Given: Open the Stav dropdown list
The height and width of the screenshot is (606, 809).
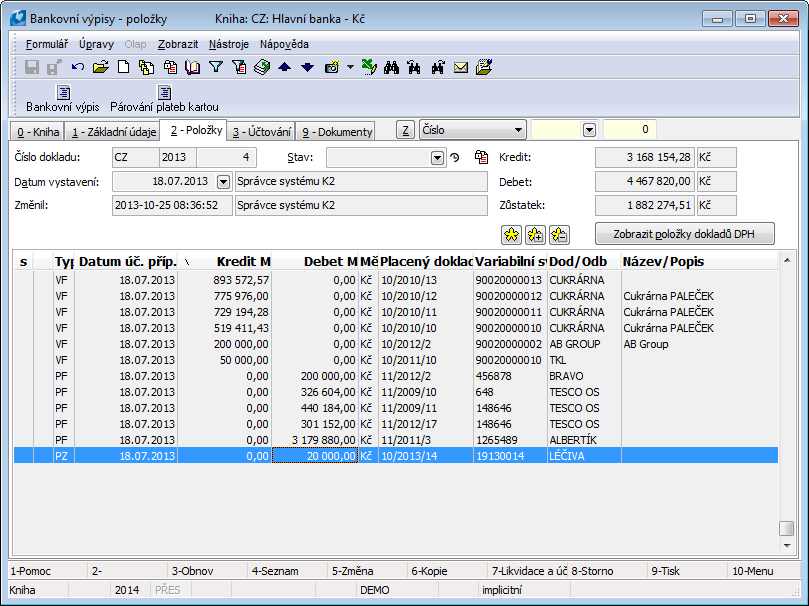Looking at the screenshot, I should [x=437, y=157].
